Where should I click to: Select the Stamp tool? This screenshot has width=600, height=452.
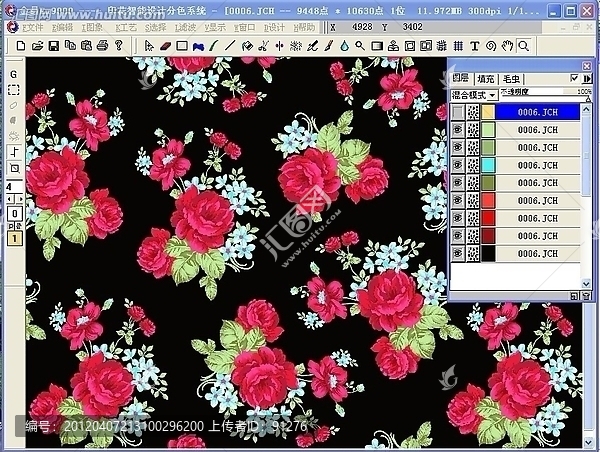(393, 46)
